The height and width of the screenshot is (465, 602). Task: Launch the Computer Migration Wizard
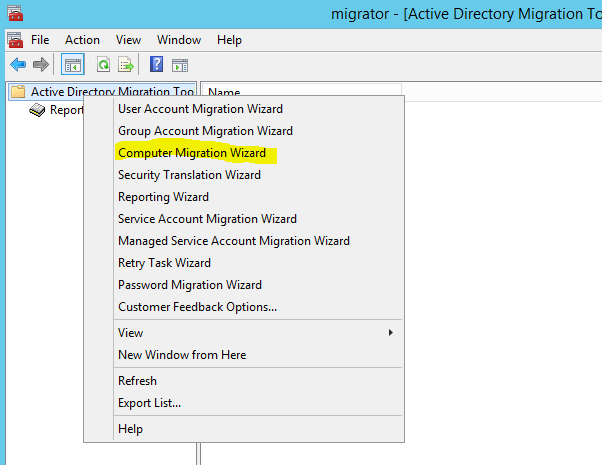coord(192,153)
